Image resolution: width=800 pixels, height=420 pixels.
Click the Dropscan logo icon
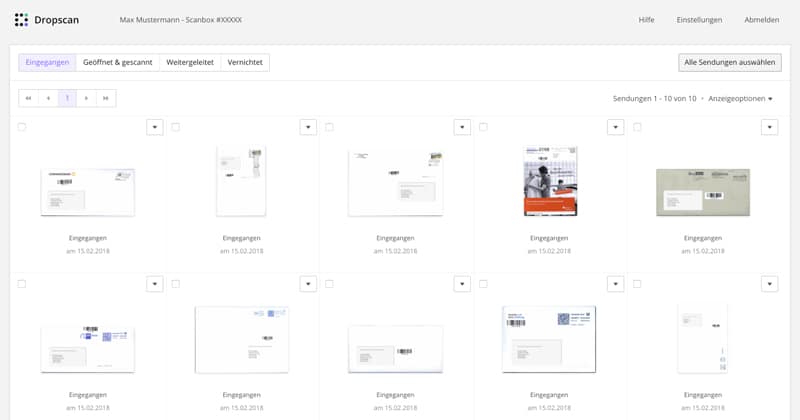tap(22, 19)
